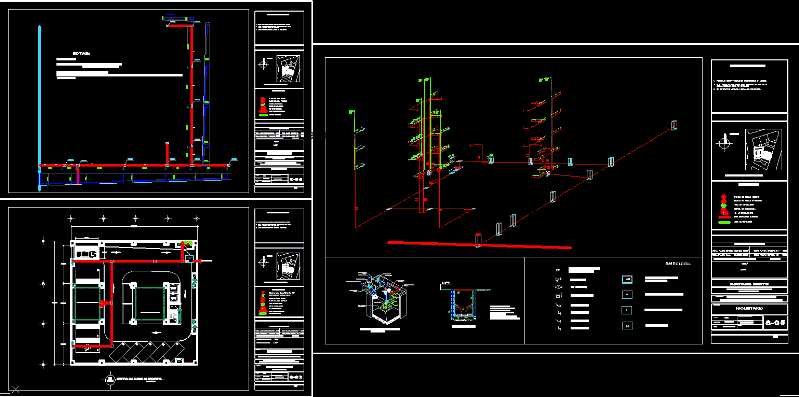Select the thick red main pipe under the isometric
Image resolution: width=799 pixels, height=397 pixels.
tap(479, 245)
